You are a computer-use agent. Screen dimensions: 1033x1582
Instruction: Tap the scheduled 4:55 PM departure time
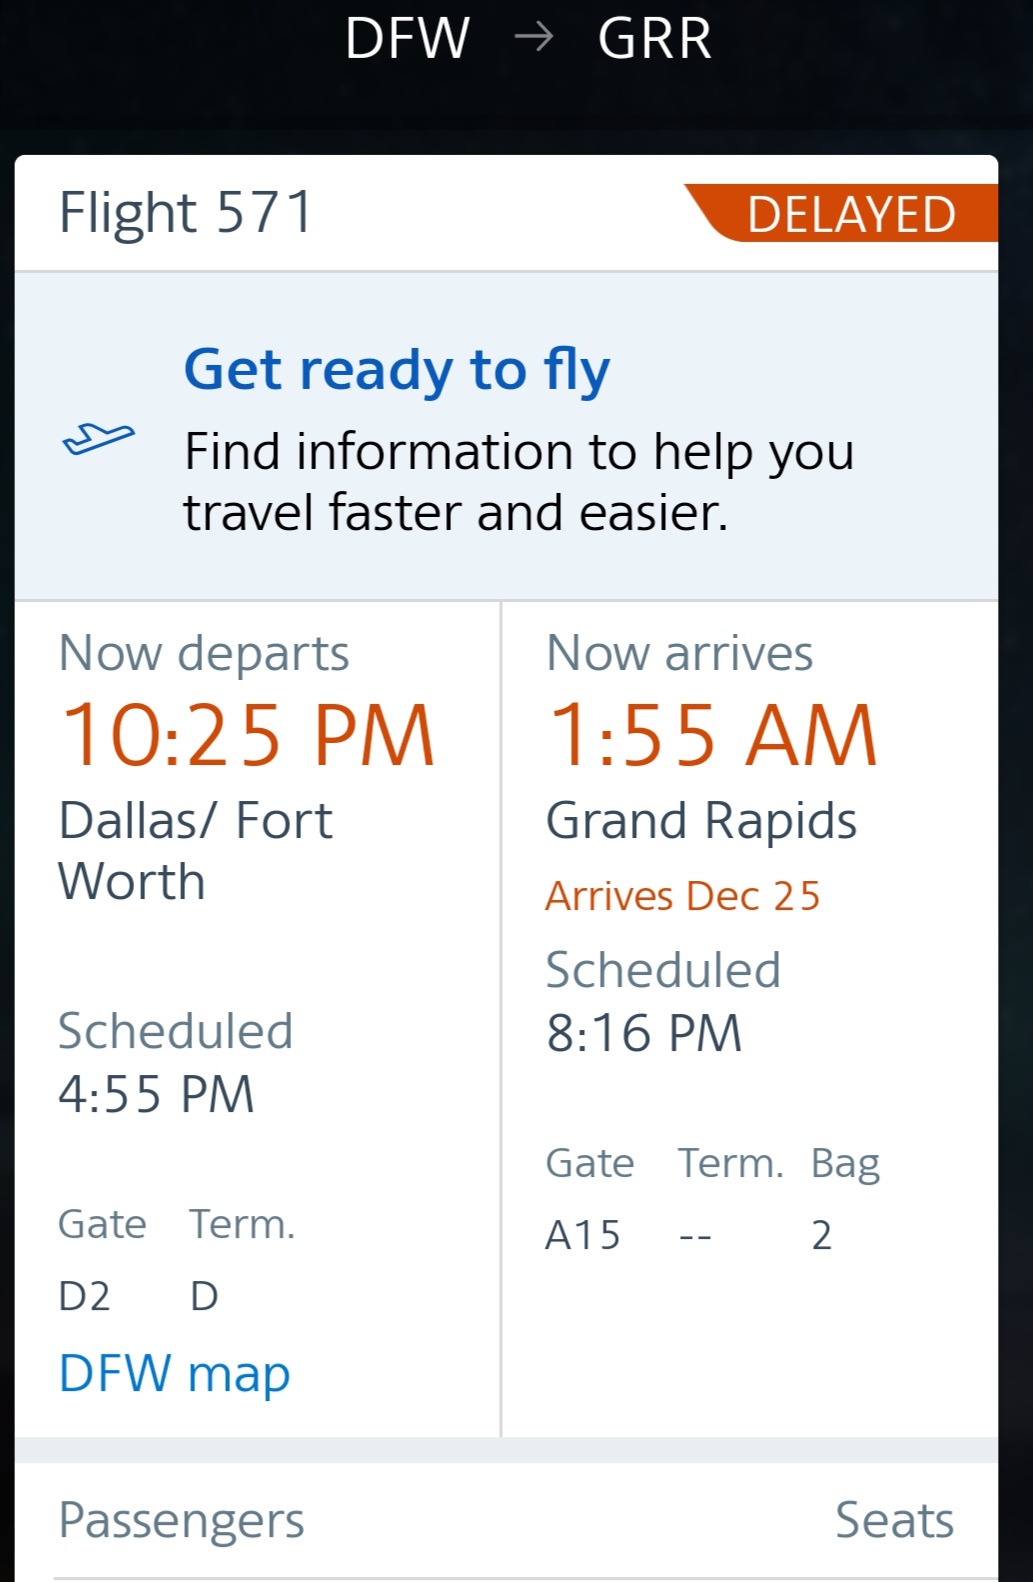[156, 1094]
